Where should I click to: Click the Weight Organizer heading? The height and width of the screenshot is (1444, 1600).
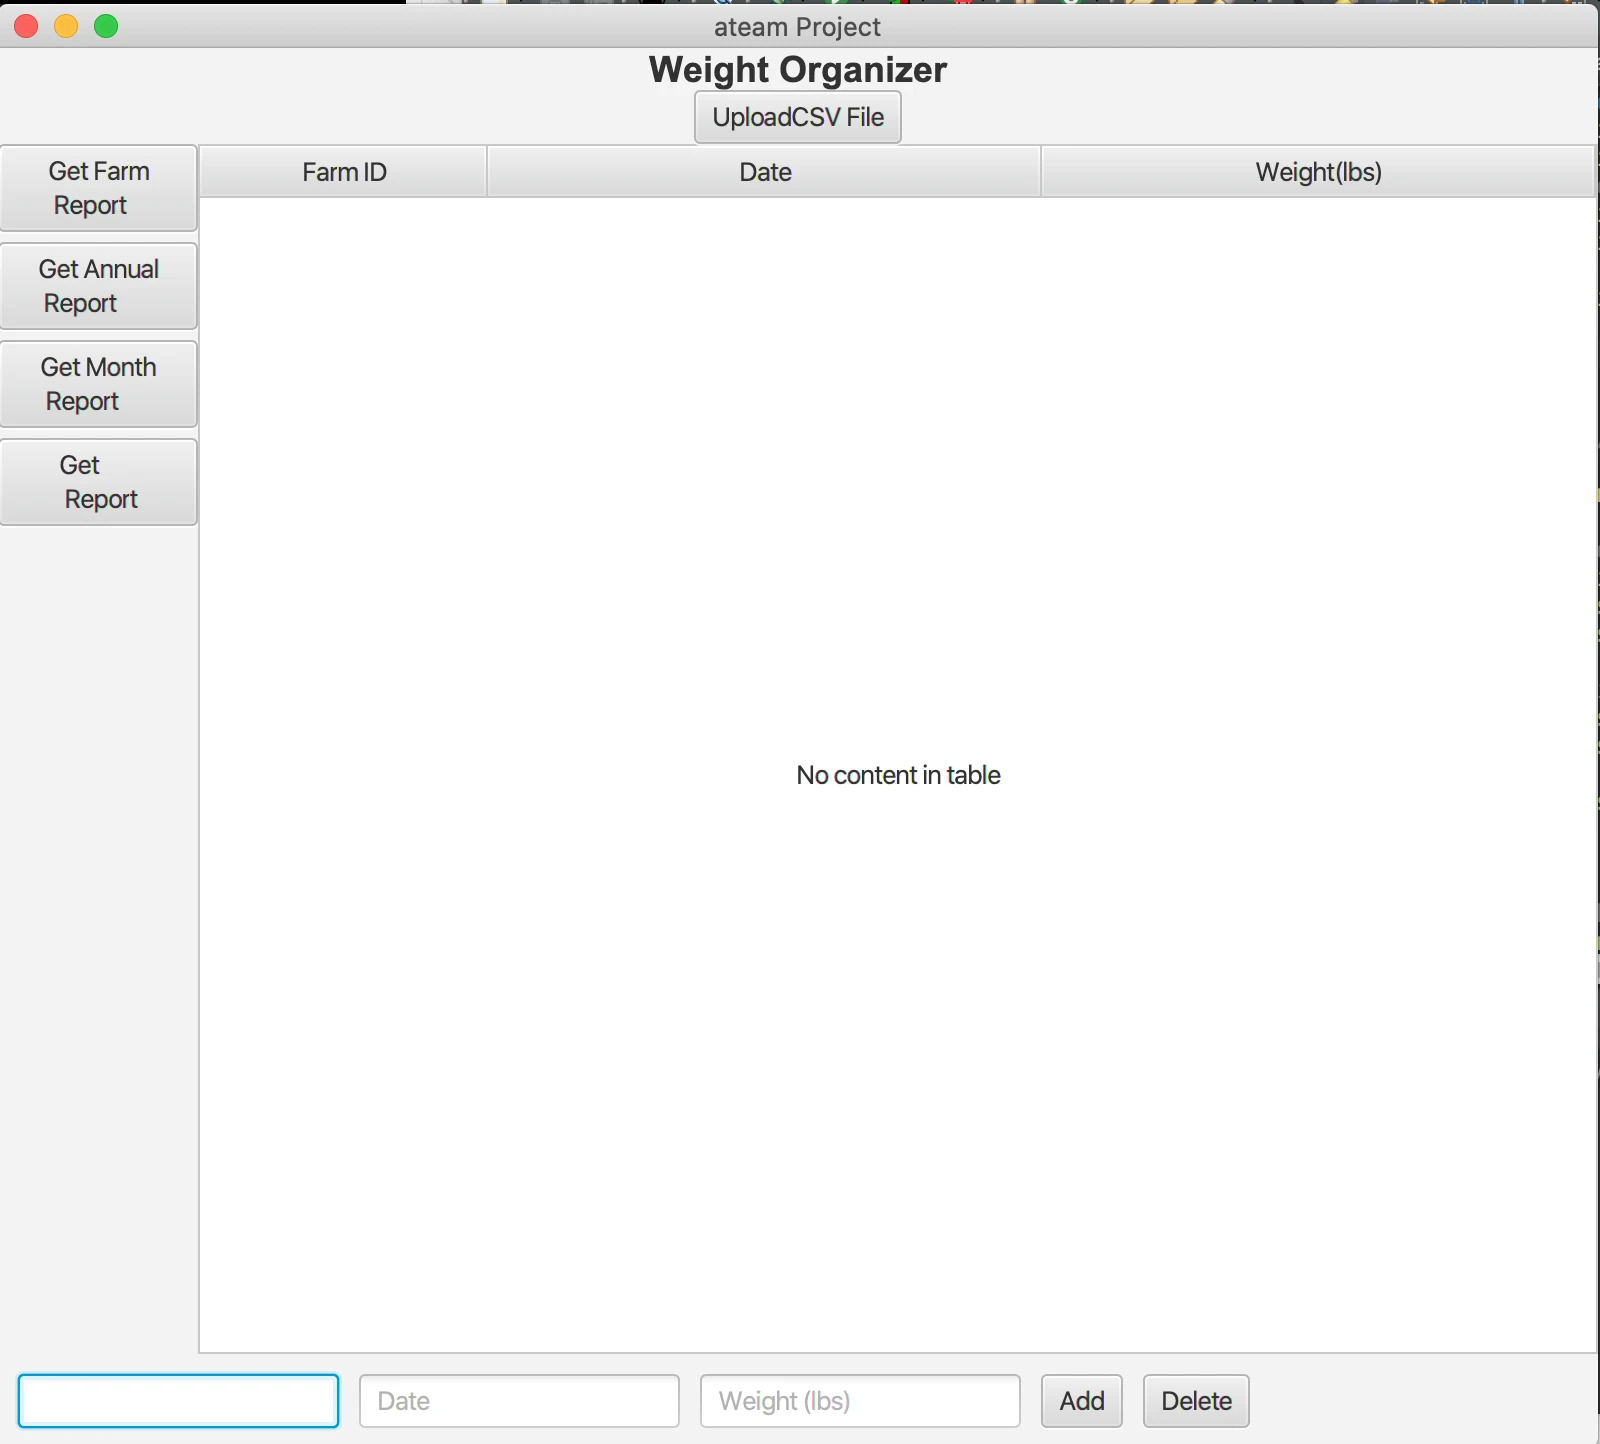click(x=797, y=70)
